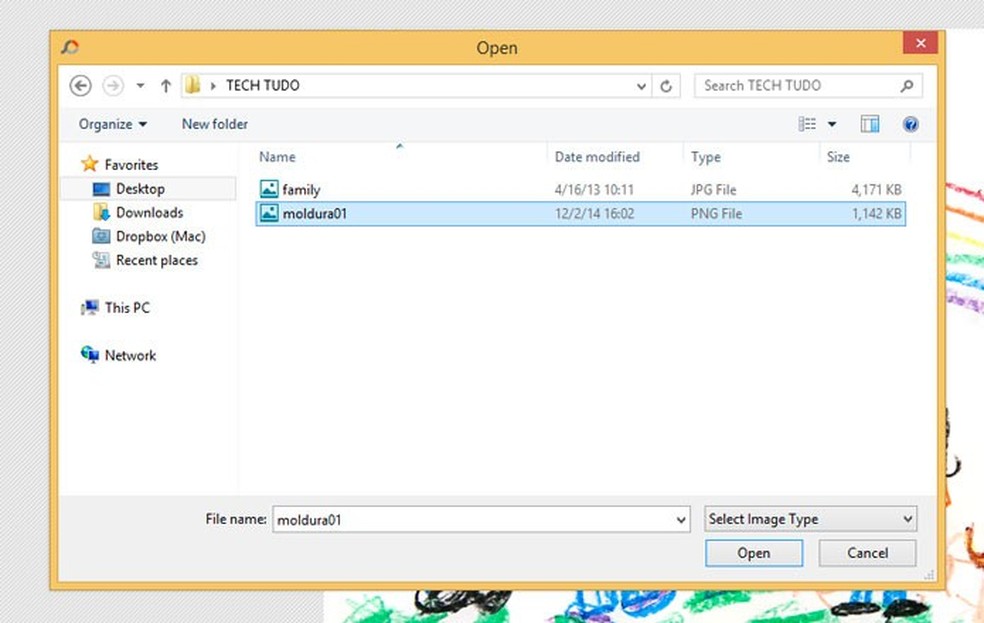This screenshot has width=984, height=623.
Task: Click the Favorites star icon
Action: pyautogui.click(x=90, y=164)
